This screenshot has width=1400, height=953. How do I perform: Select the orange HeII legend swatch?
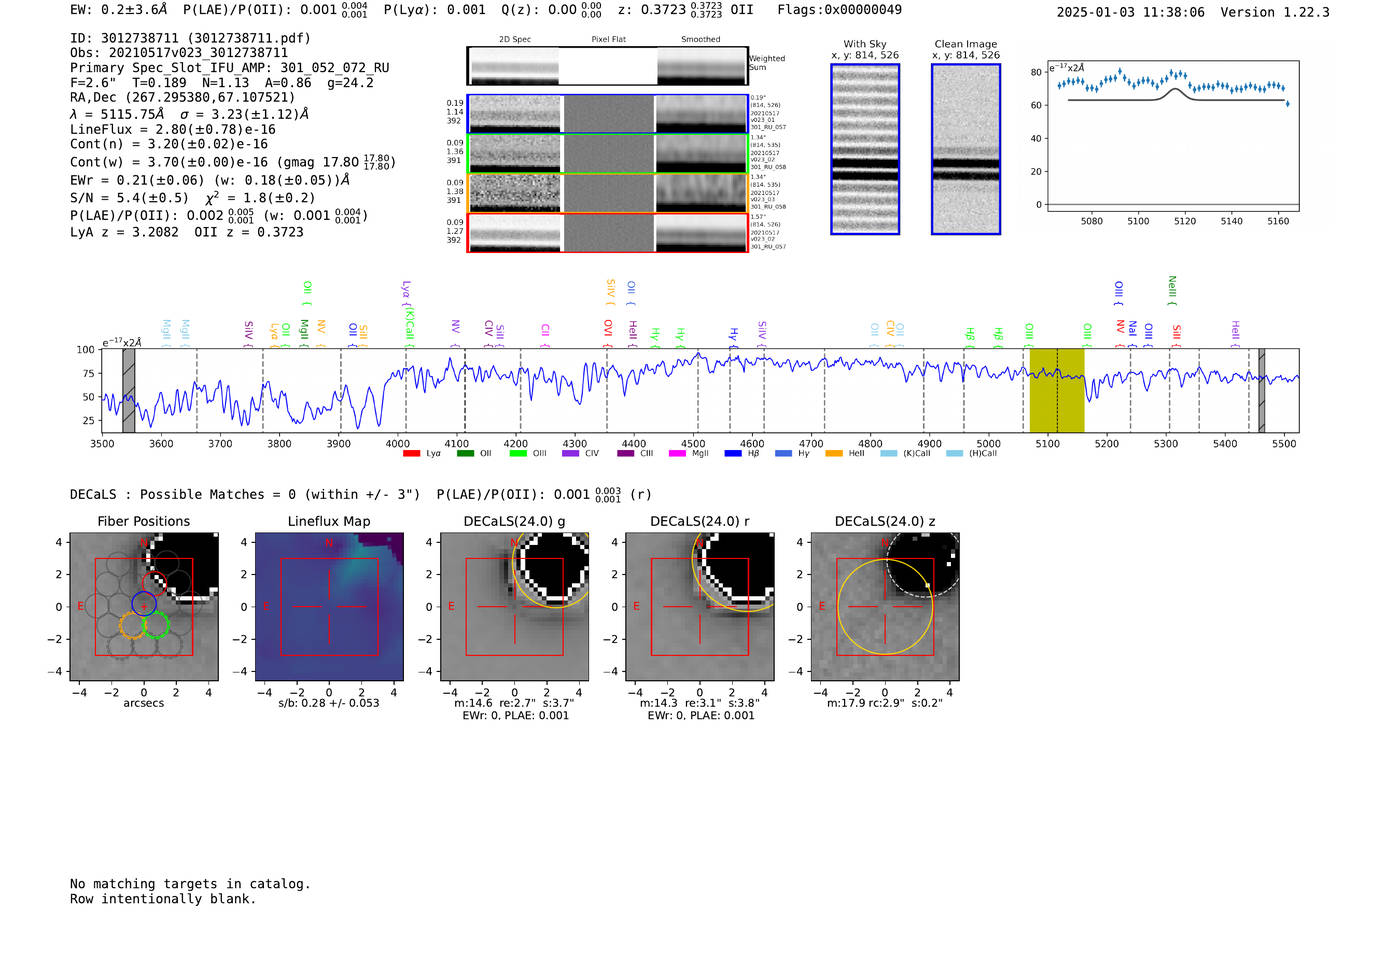tap(834, 454)
